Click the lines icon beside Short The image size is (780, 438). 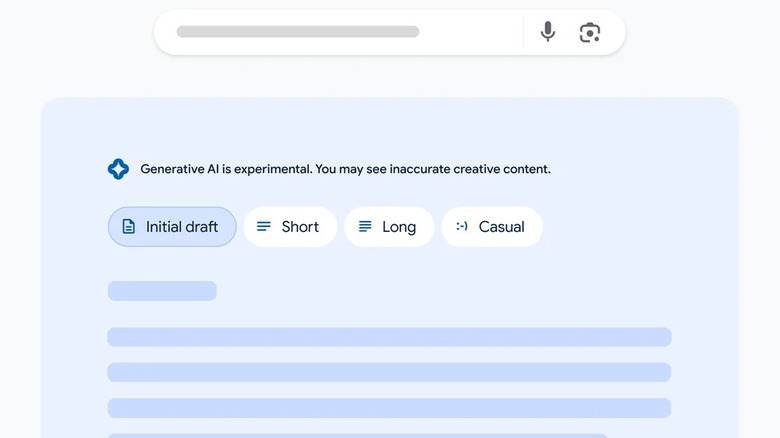click(x=264, y=227)
